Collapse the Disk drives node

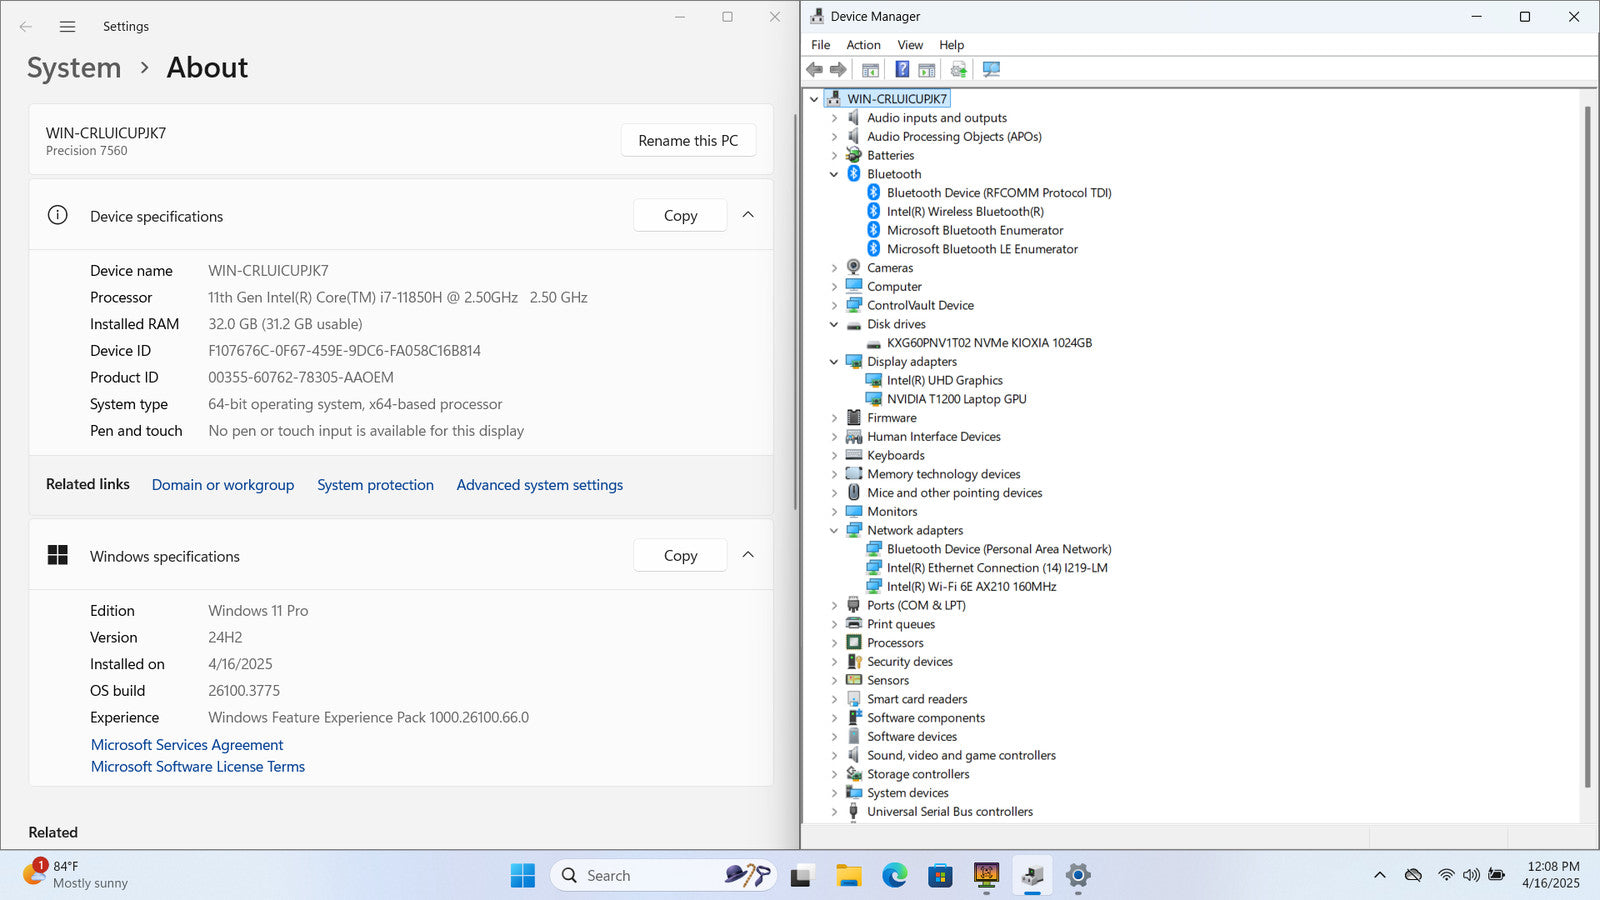click(834, 324)
